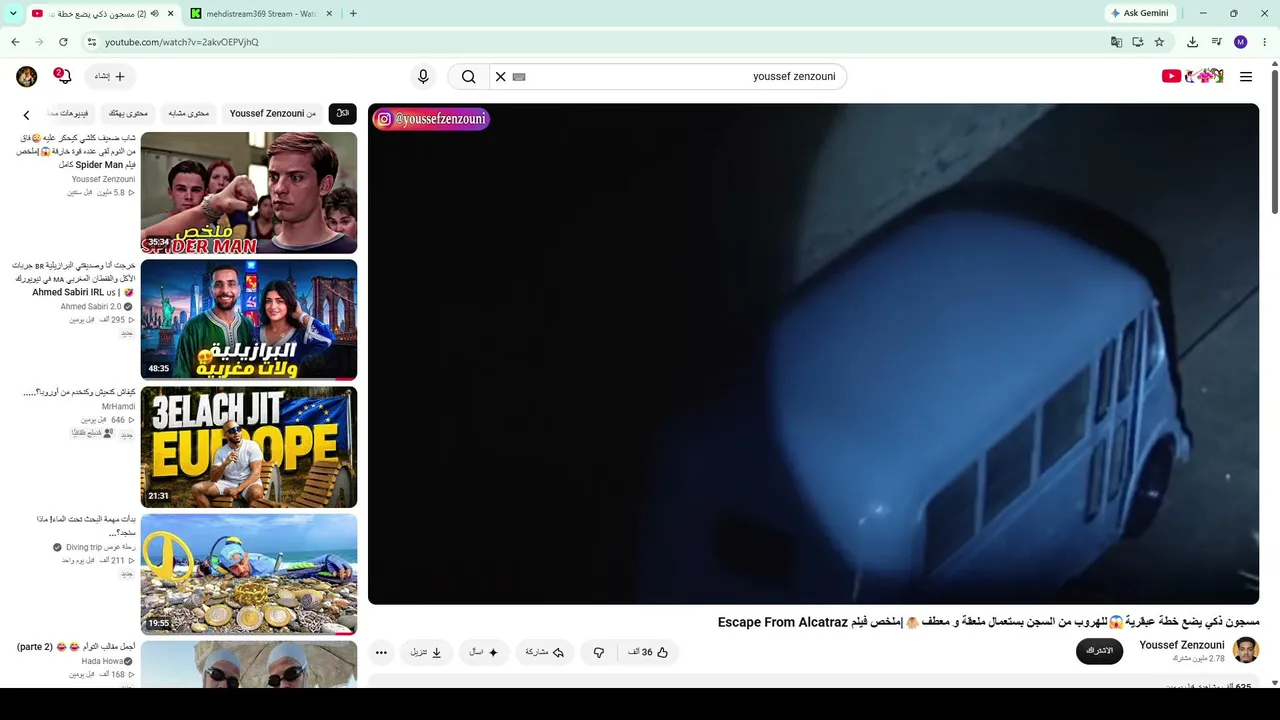Open the tab search dropdown
Screen dimensions: 1280x720
pyautogui.click(x=13, y=14)
